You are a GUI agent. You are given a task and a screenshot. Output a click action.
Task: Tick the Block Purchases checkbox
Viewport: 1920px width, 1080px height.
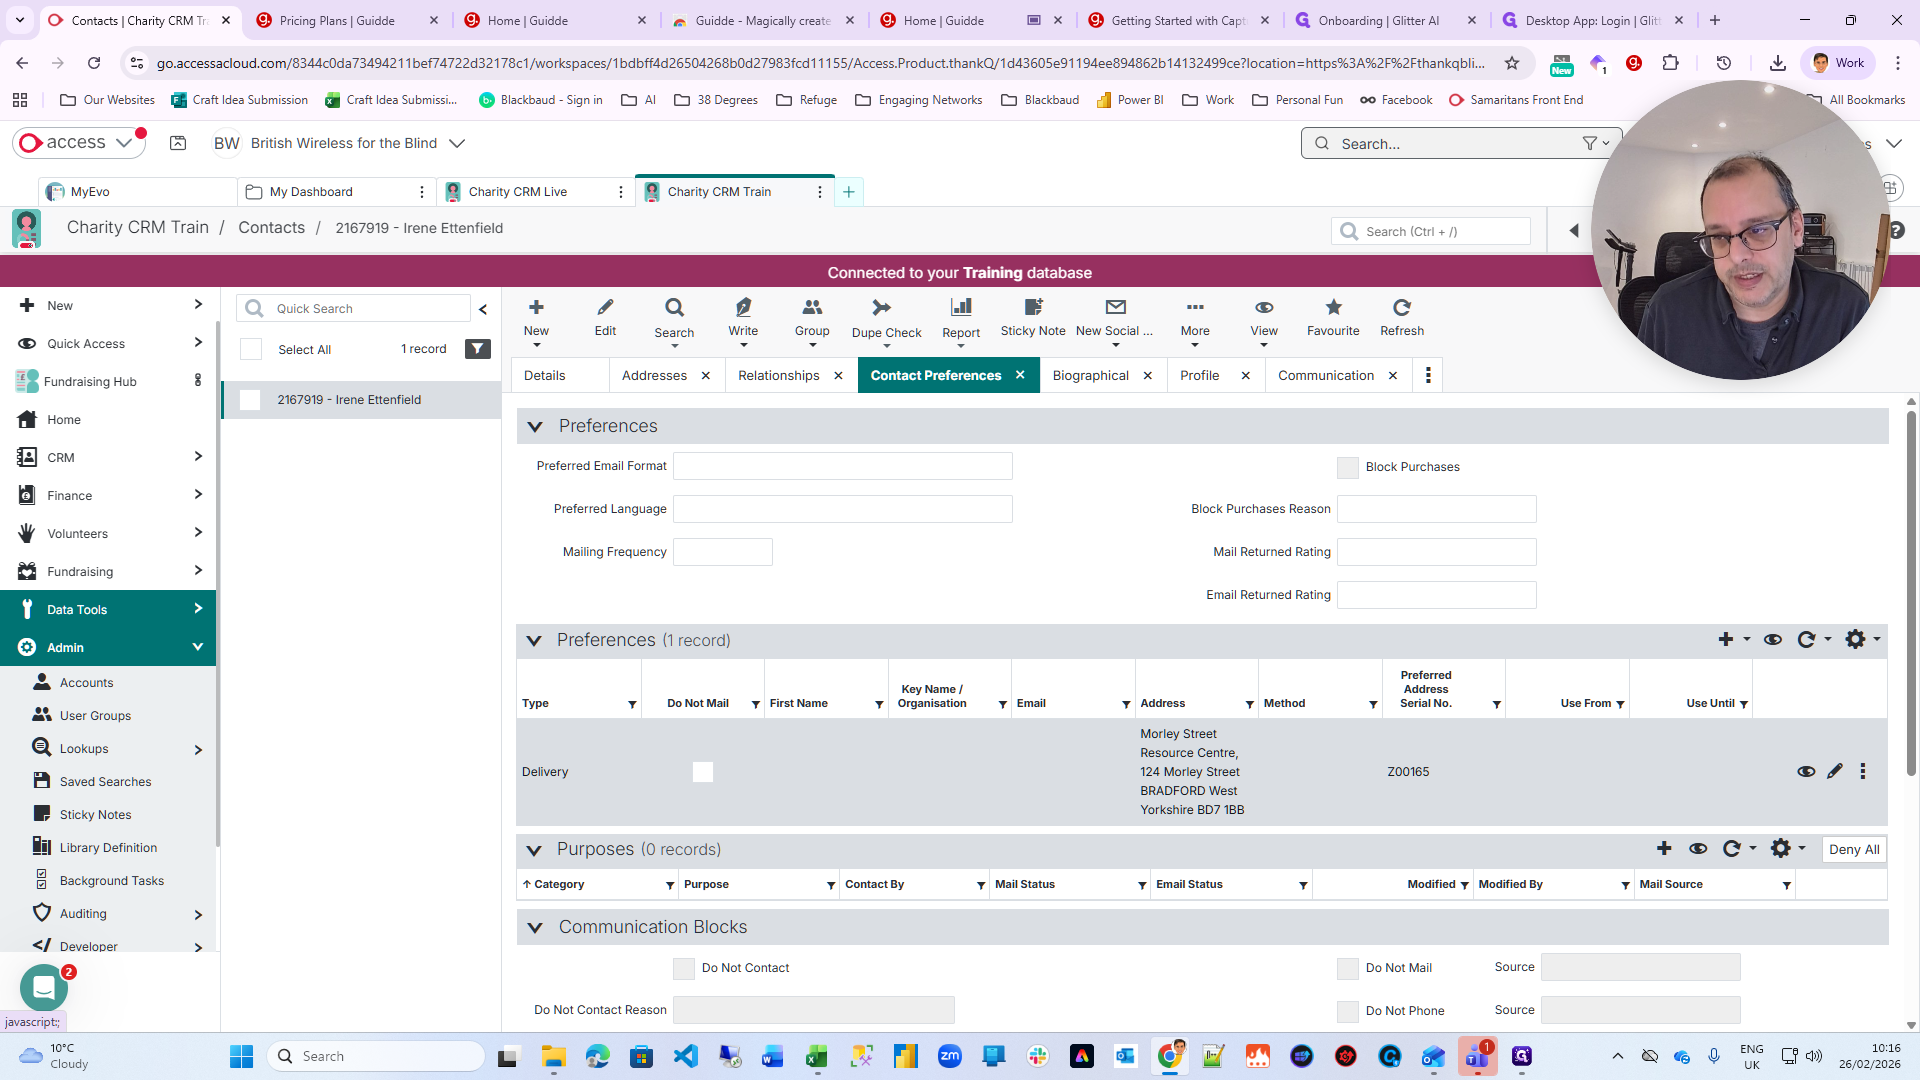[1347, 467]
